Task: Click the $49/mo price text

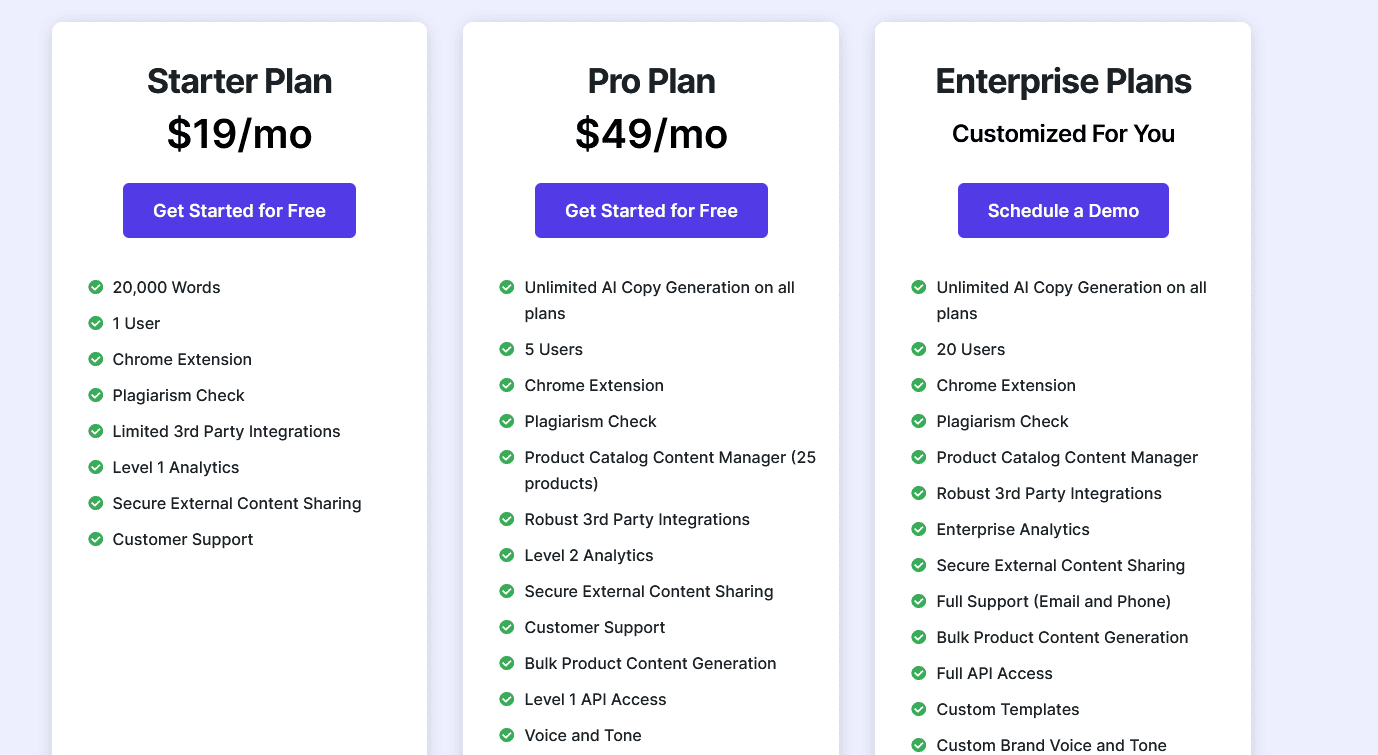Action: (x=651, y=134)
